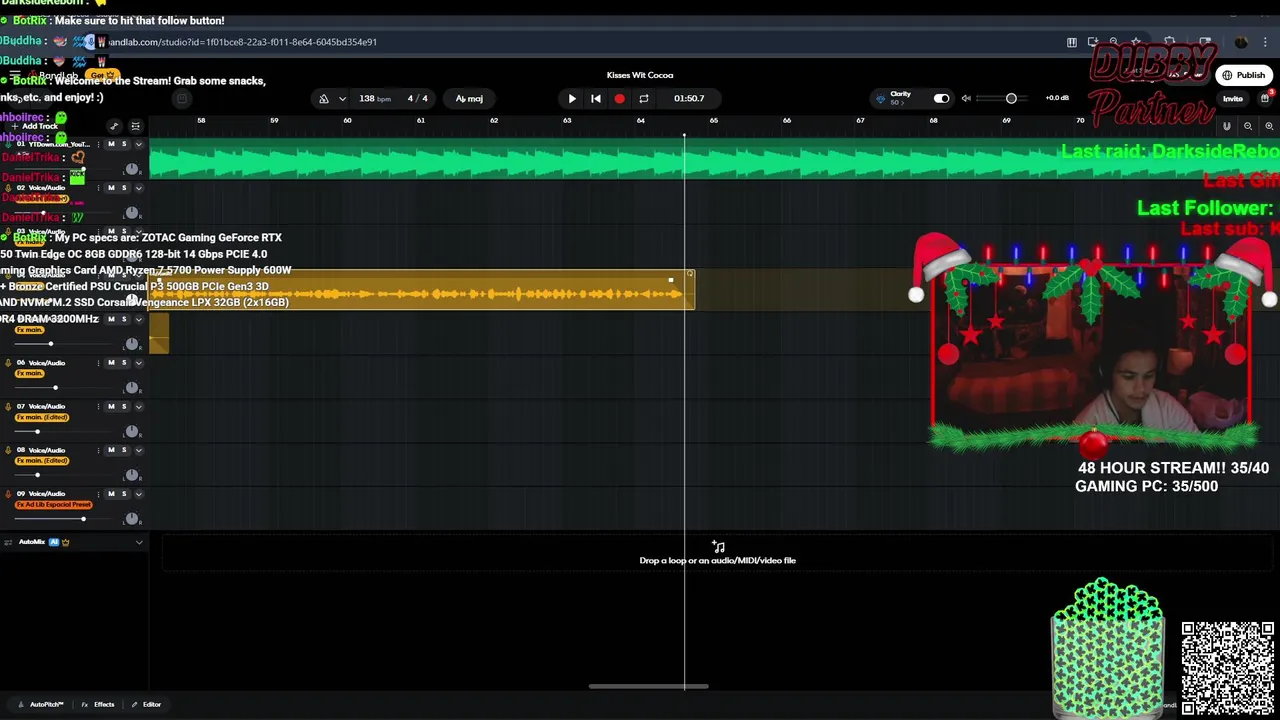This screenshot has height=720, width=1280.
Task: Expand the AutoMix panel chevron
Action: [139, 542]
